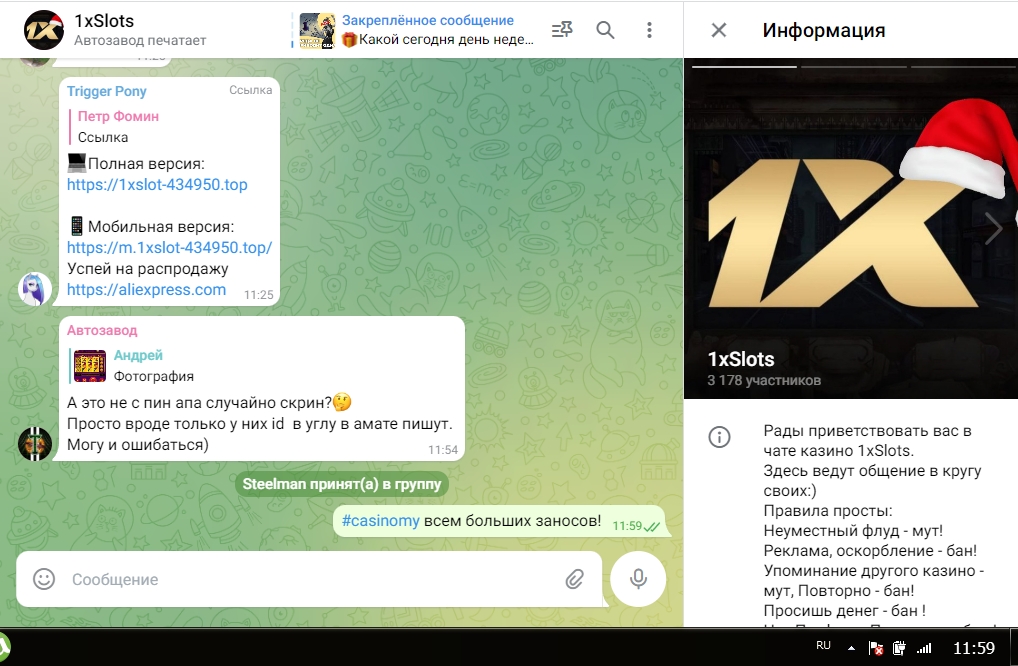Click the info circle icon beside description
The width and height of the screenshot is (1018, 666).
[x=719, y=437]
